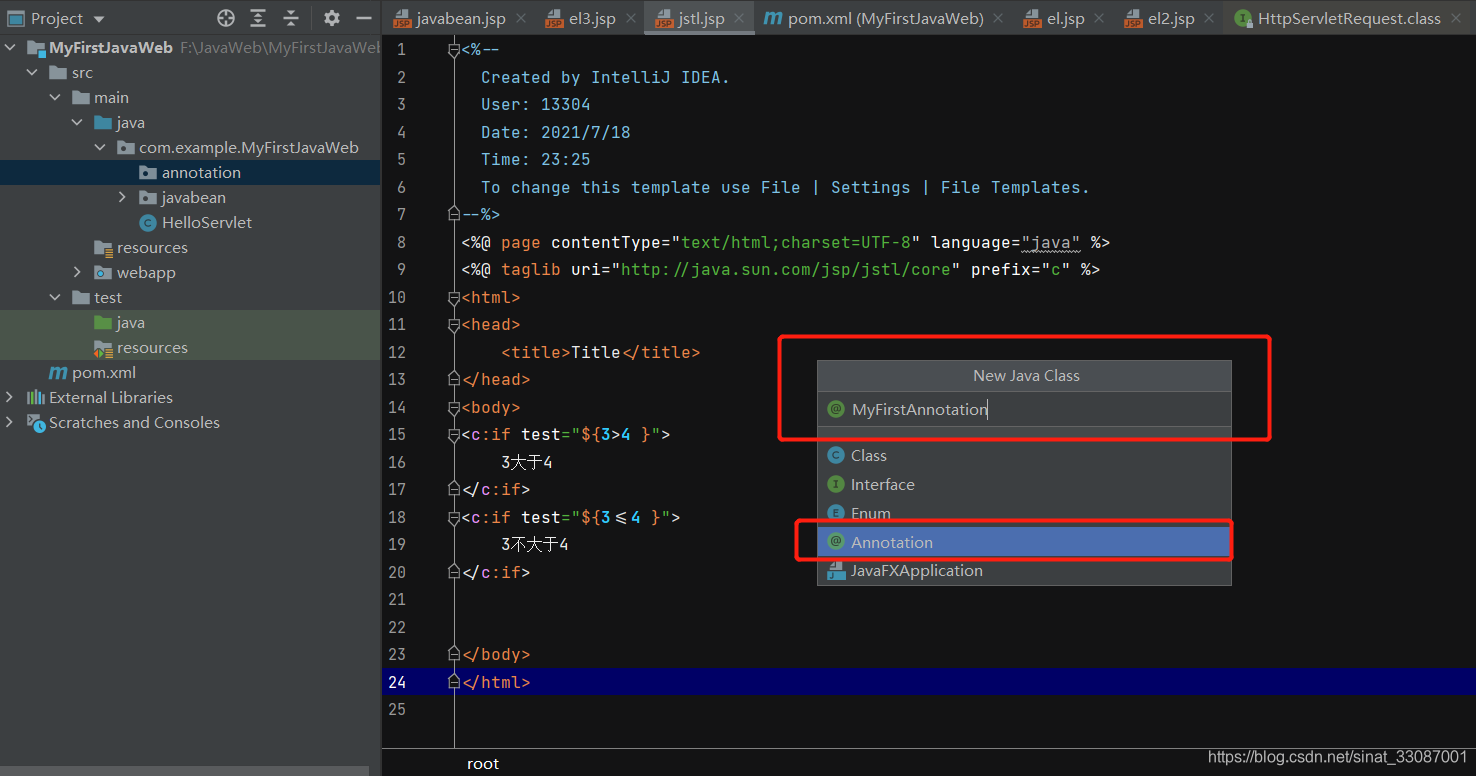Screen dimensions: 1476x776
Task: Click the fold marker on line 1 comment
Action: coord(454,50)
